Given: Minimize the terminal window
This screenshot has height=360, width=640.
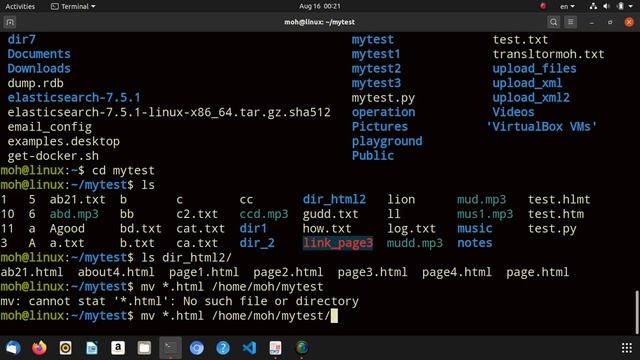Looking at the screenshot, I should coord(591,22).
